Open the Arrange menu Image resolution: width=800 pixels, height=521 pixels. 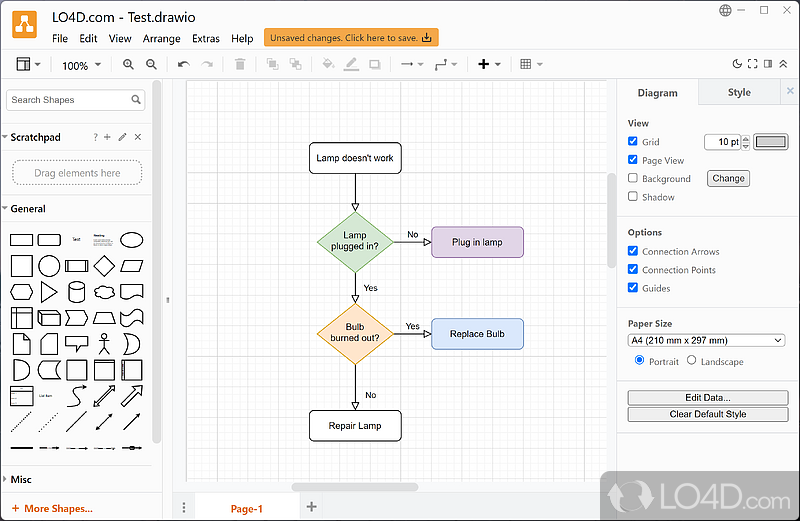[x=161, y=38]
